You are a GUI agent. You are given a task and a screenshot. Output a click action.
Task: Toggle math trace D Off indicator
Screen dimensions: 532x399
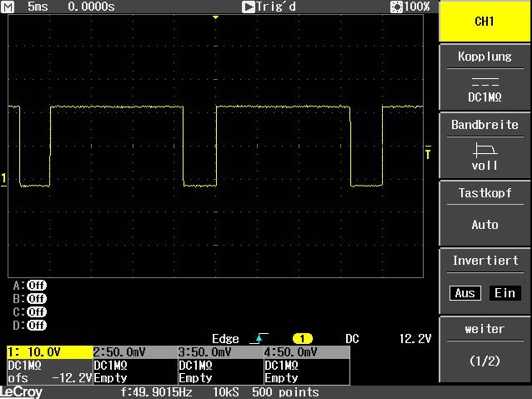click(37, 325)
